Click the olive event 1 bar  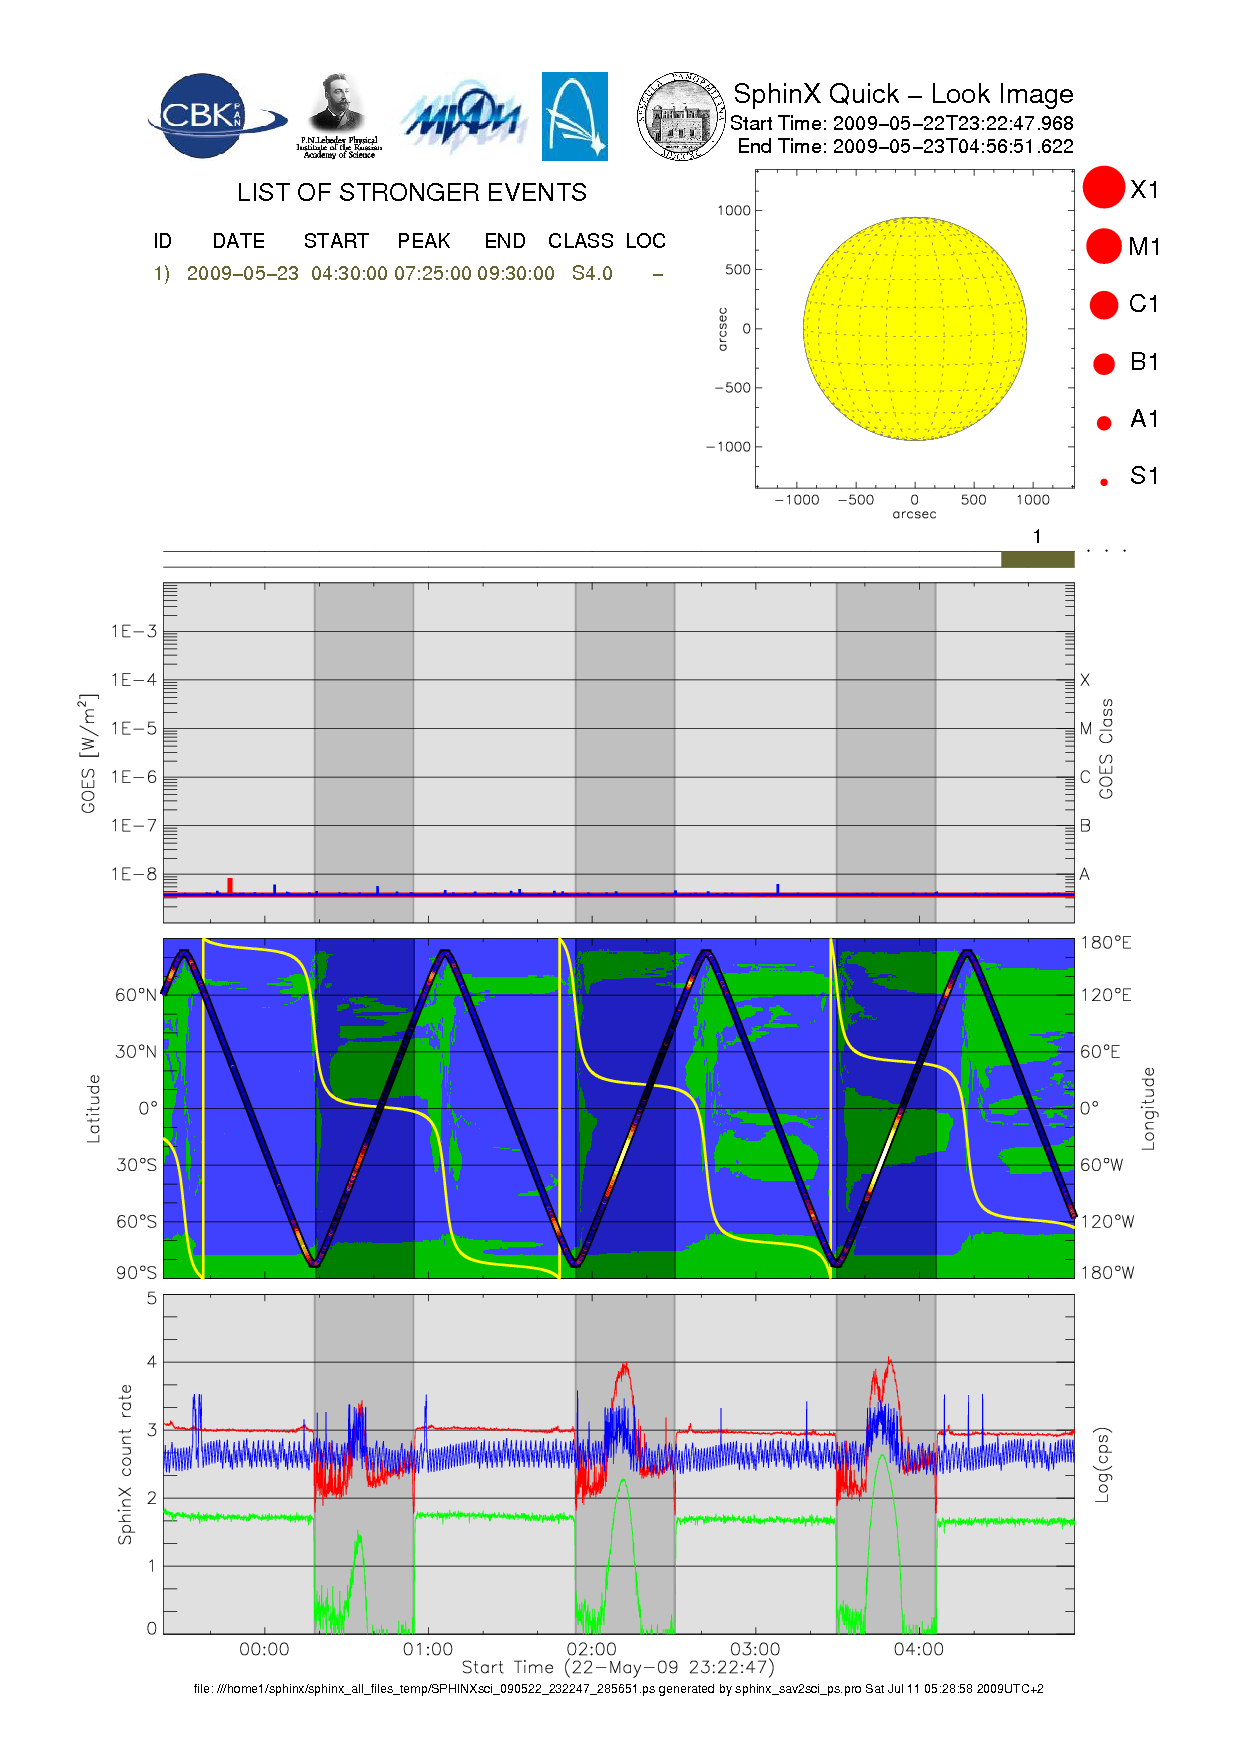[1037, 559]
